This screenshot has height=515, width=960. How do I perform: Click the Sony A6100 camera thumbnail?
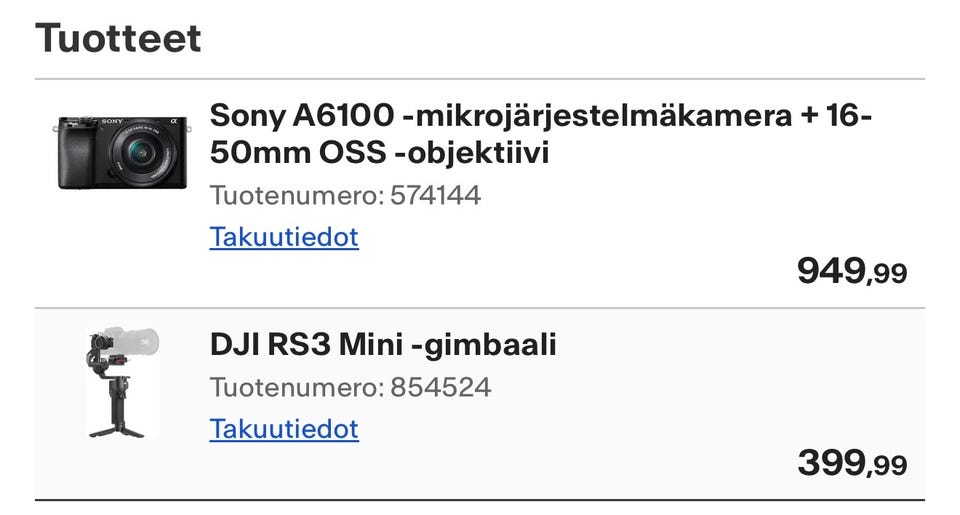pos(122,153)
